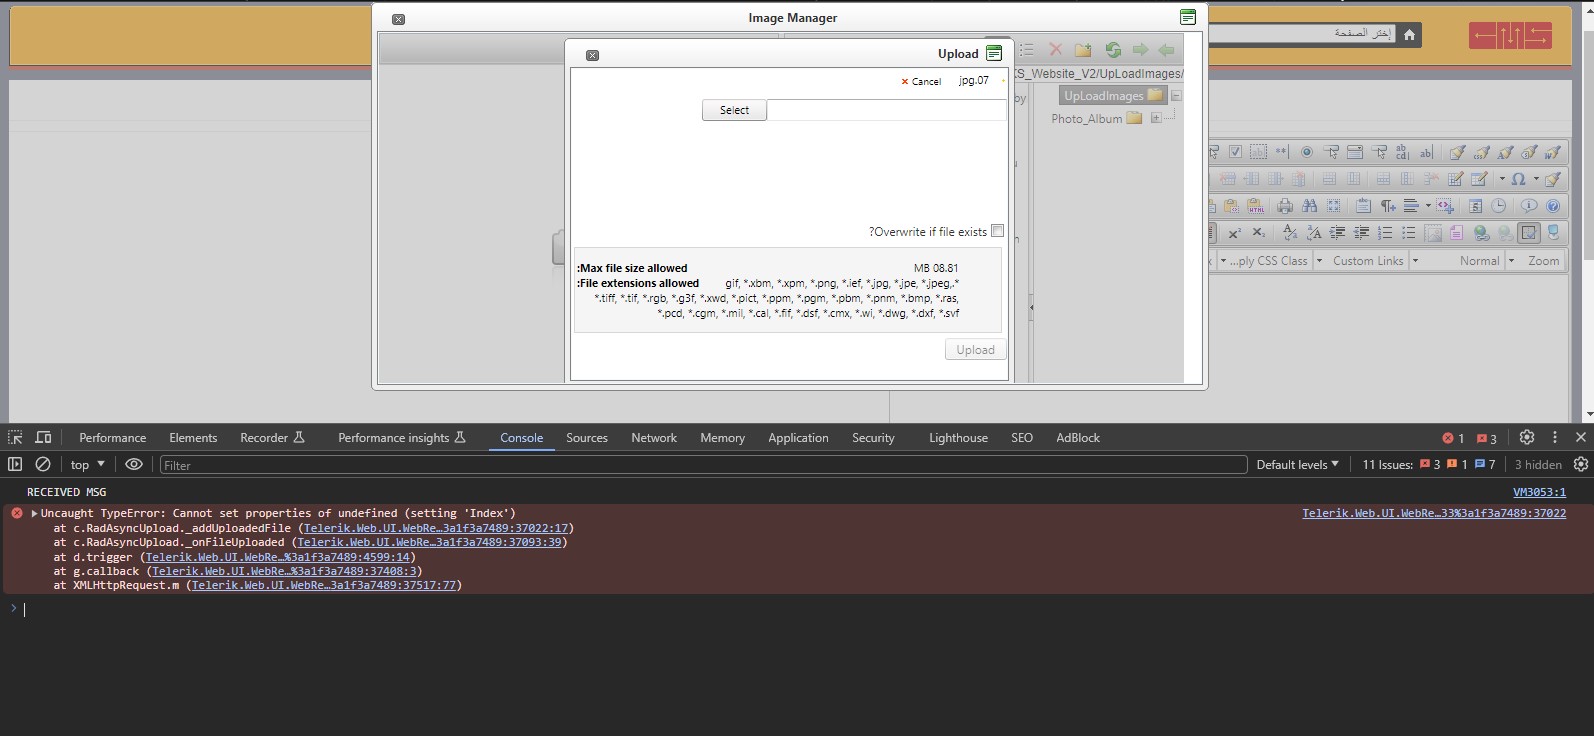Click into the console Filter field
1594x736 pixels.
[x=700, y=465]
